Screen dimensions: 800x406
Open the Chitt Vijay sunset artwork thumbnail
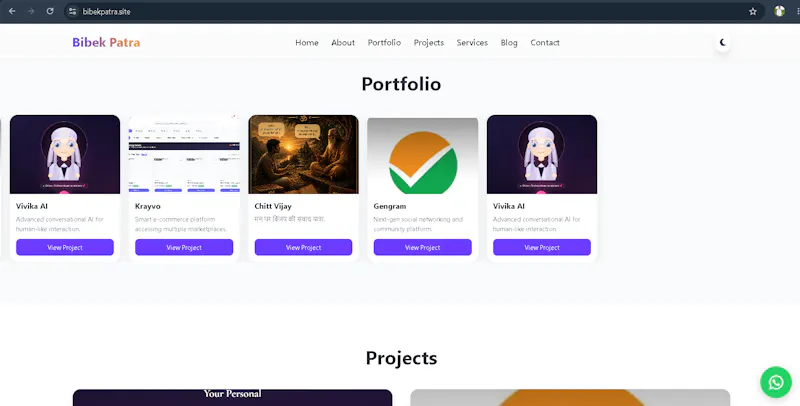(x=304, y=154)
